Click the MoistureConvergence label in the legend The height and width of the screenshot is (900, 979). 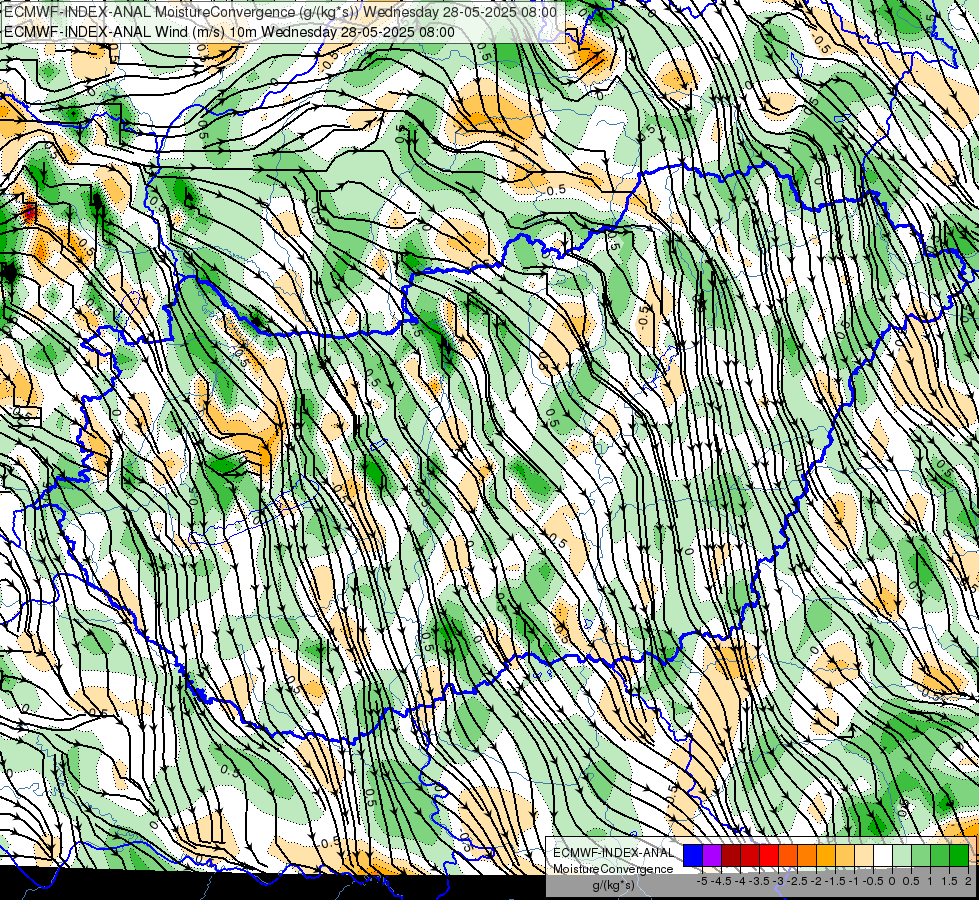click(x=613, y=869)
